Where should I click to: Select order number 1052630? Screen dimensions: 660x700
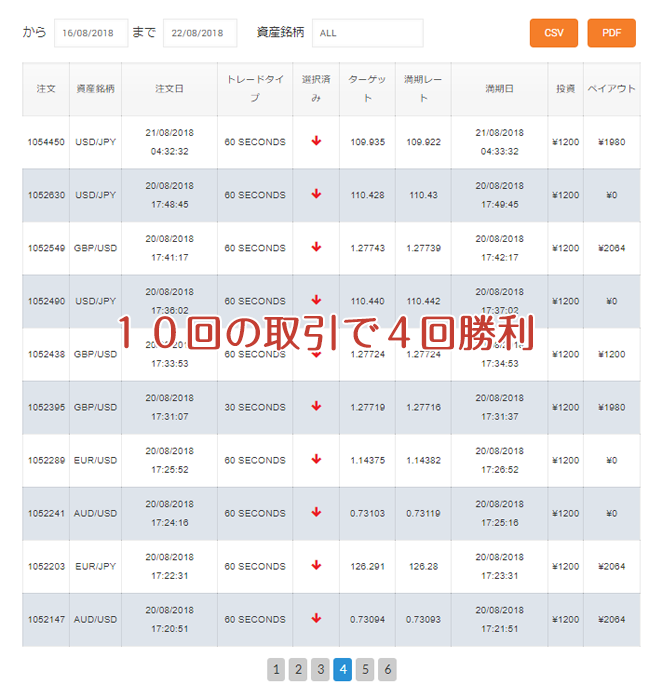click(x=46, y=195)
